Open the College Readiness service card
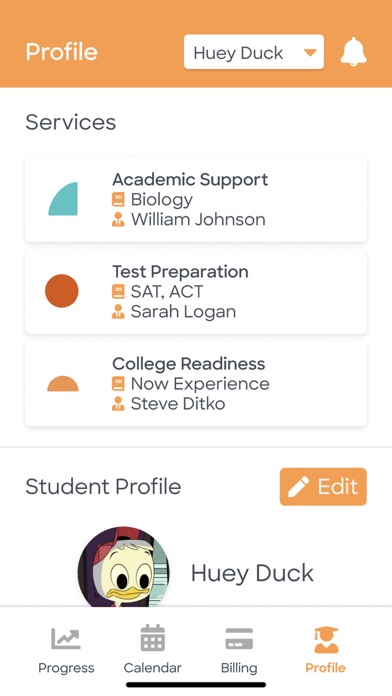This screenshot has width=392, height=696. 196,384
